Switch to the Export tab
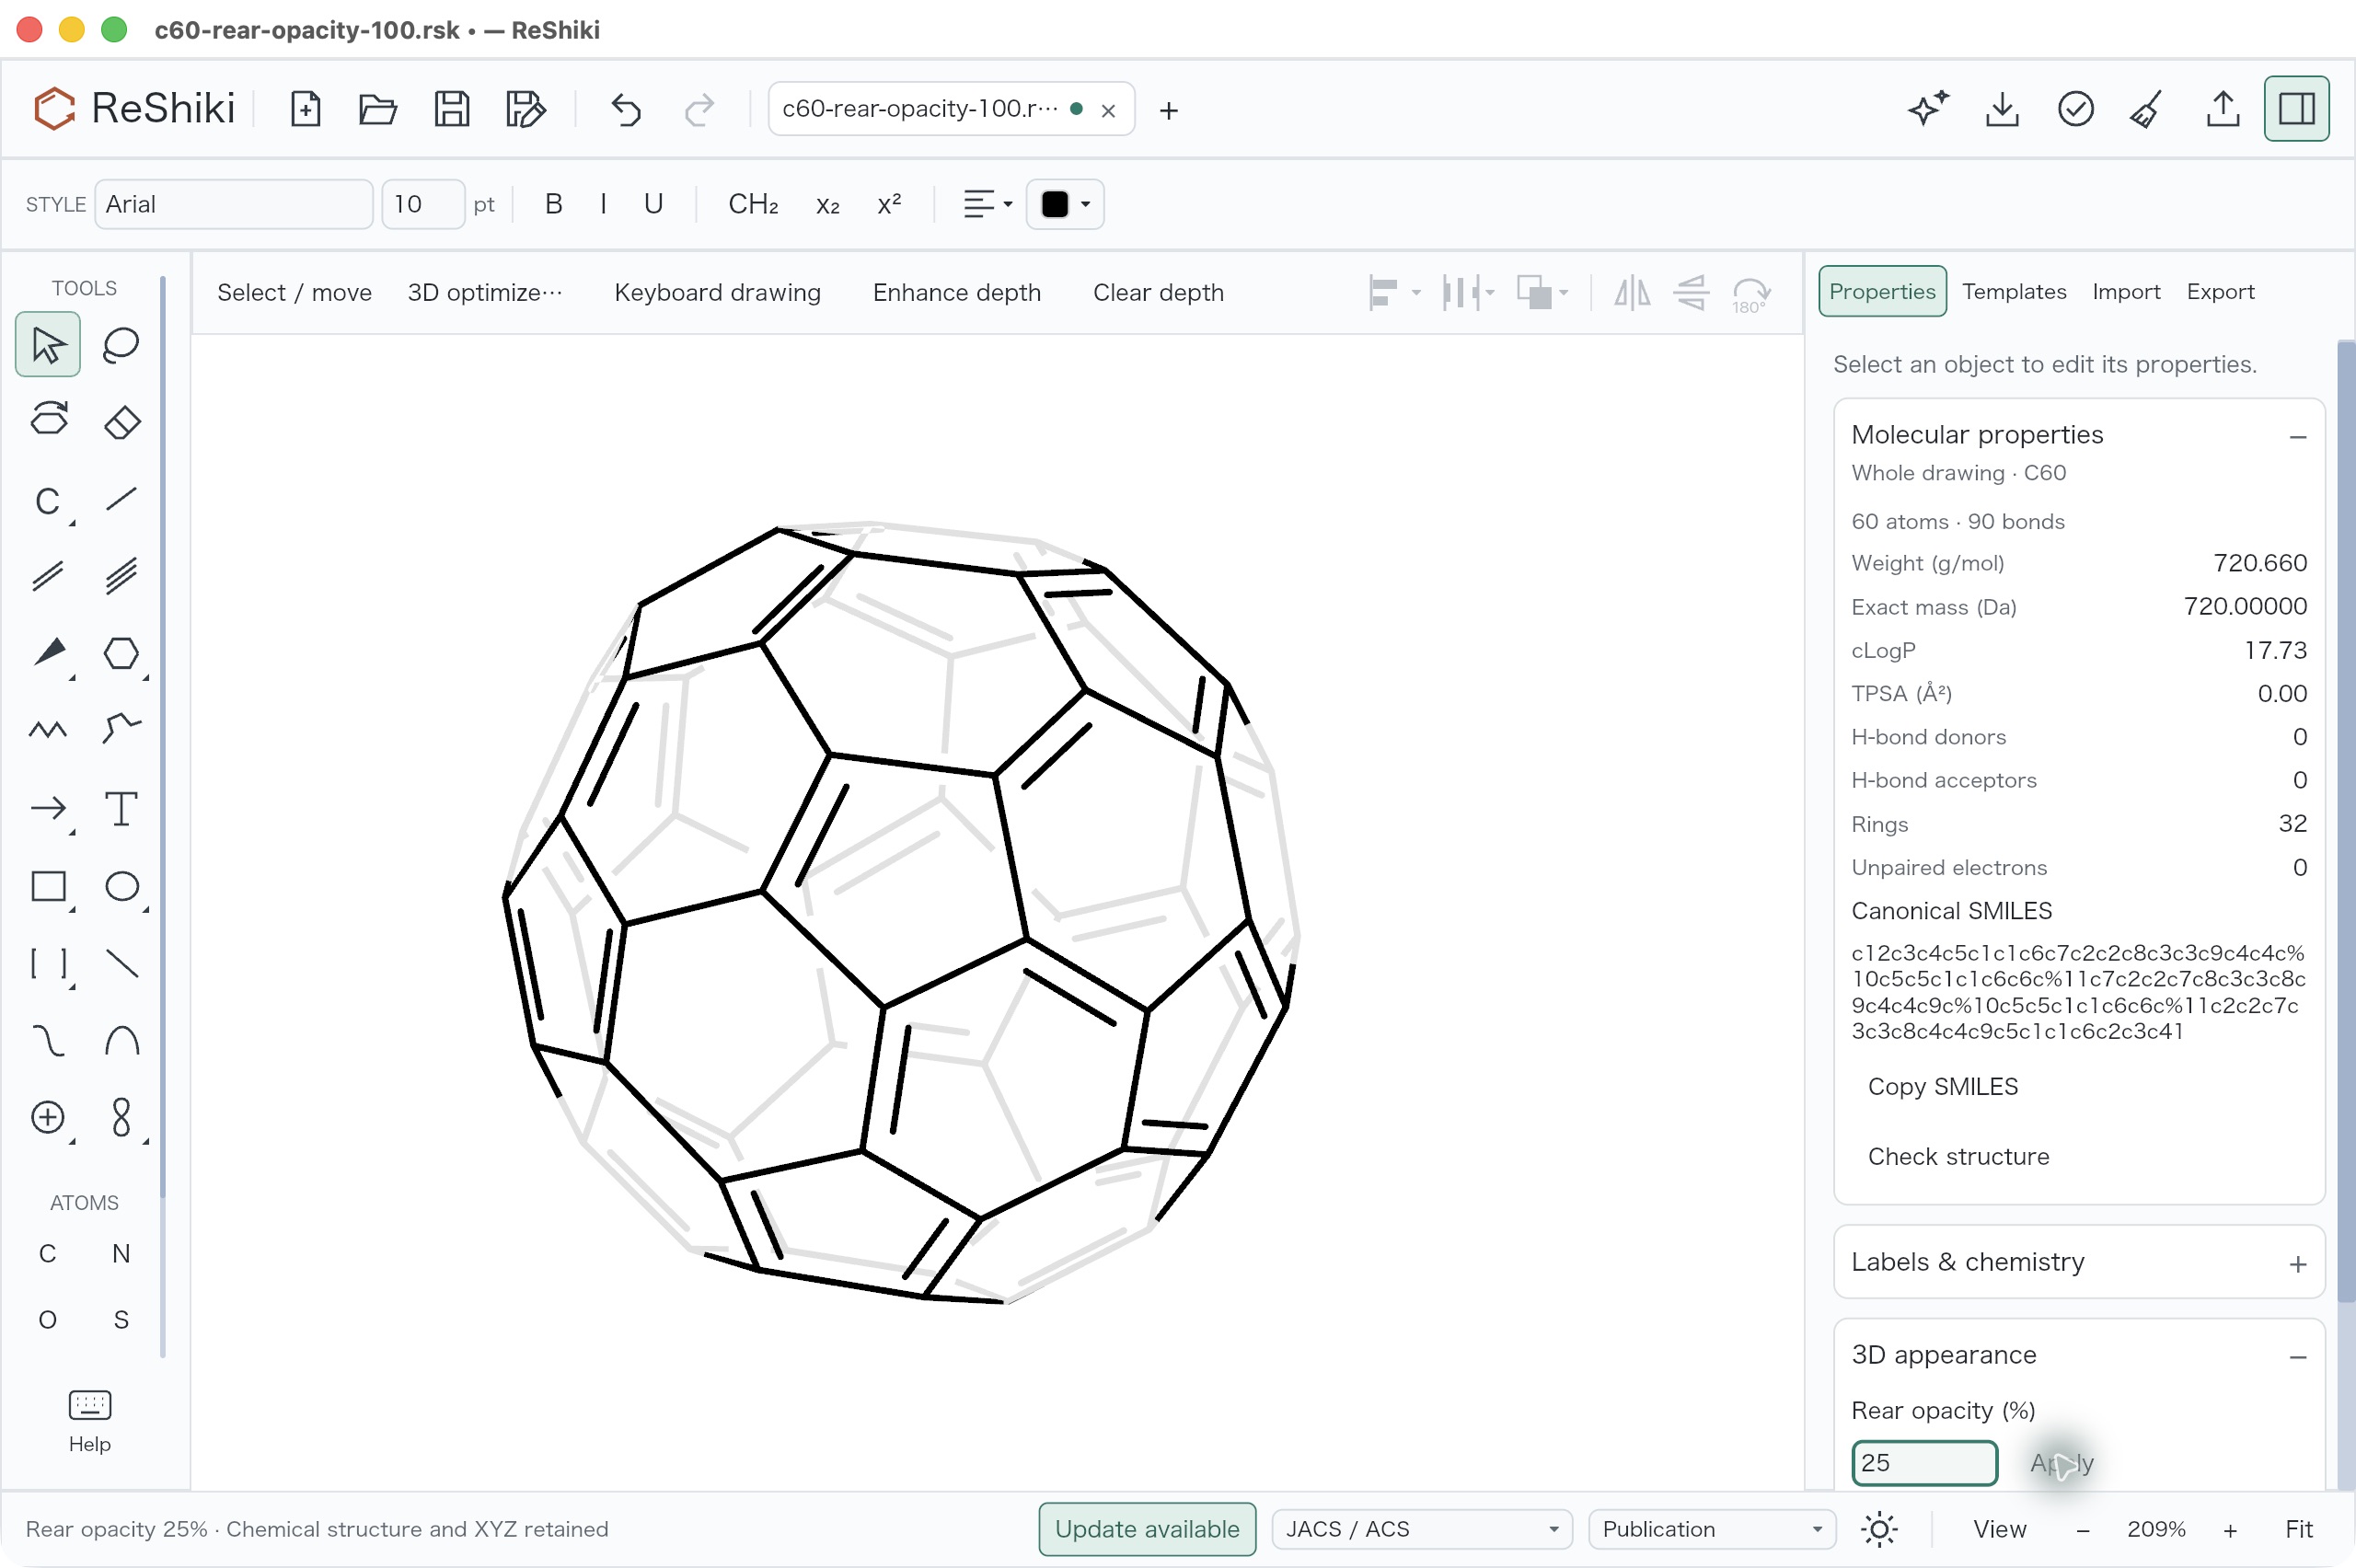This screenshot has width=2356, height=1568. 2220,291
